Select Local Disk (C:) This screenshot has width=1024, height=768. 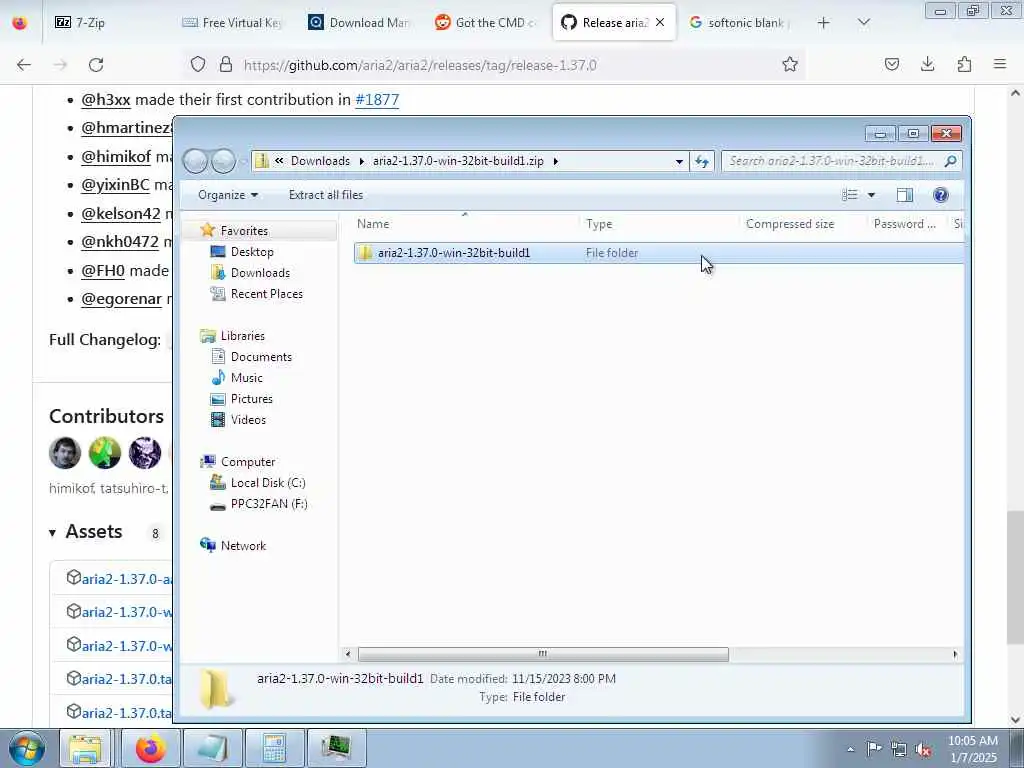(268, 483)
